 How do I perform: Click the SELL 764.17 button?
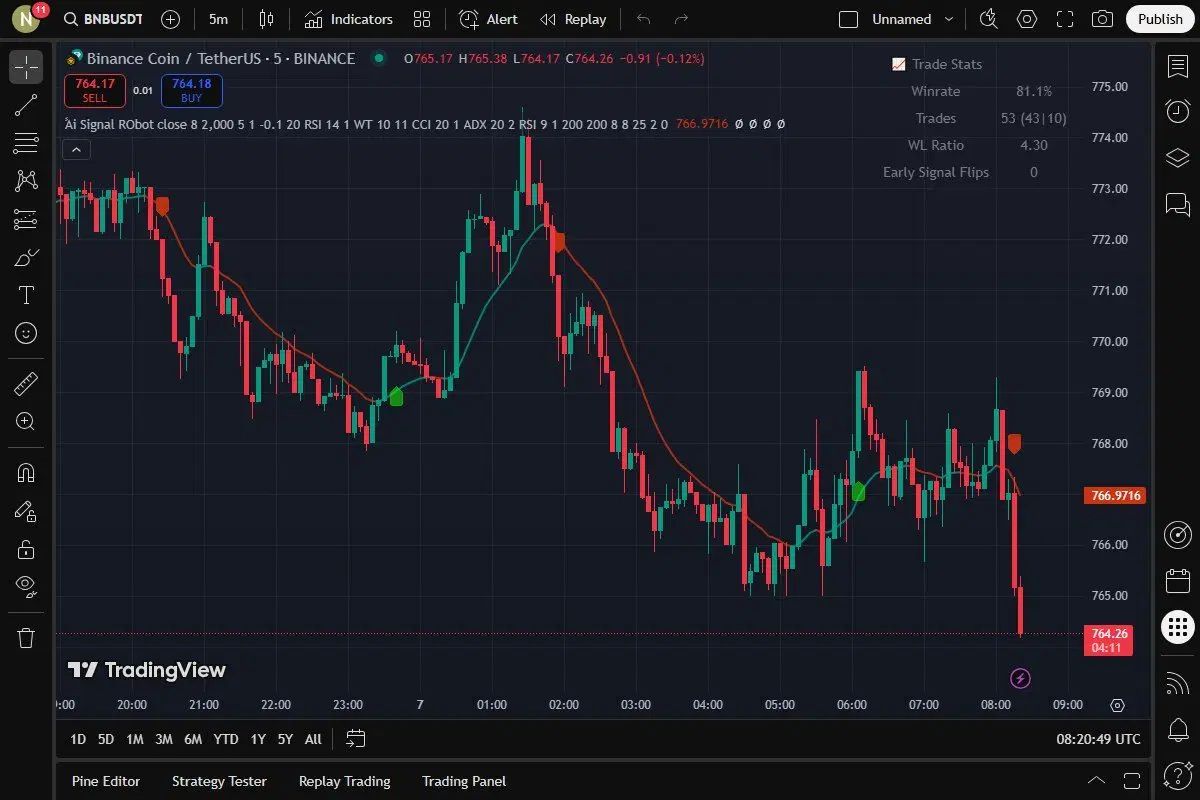point(95,91)
